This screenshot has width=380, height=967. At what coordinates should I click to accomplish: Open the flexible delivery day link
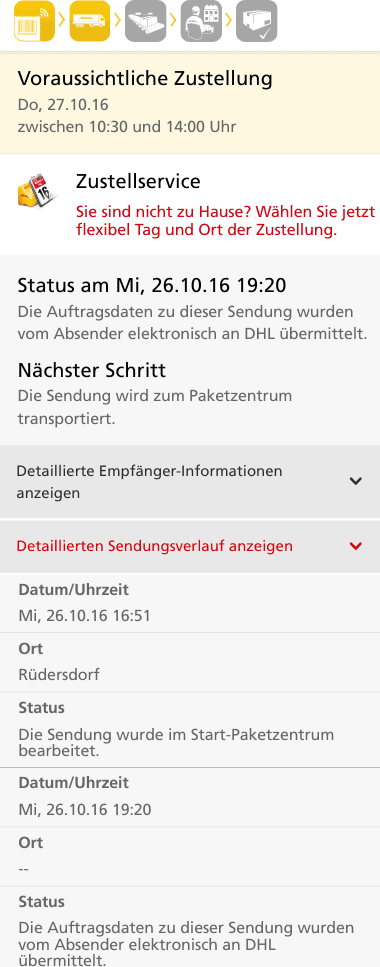click(x=226, y=221)
